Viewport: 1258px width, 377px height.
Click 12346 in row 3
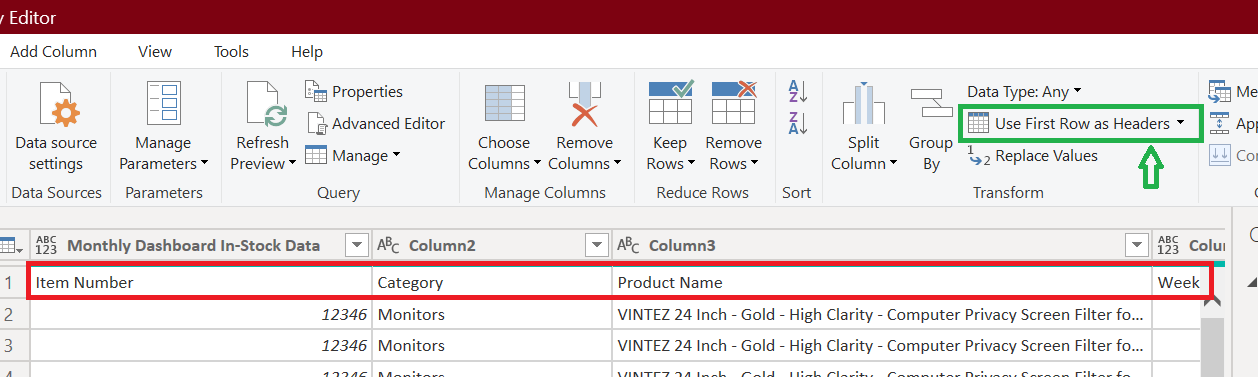pyautogui.click(x=200, y=346)
